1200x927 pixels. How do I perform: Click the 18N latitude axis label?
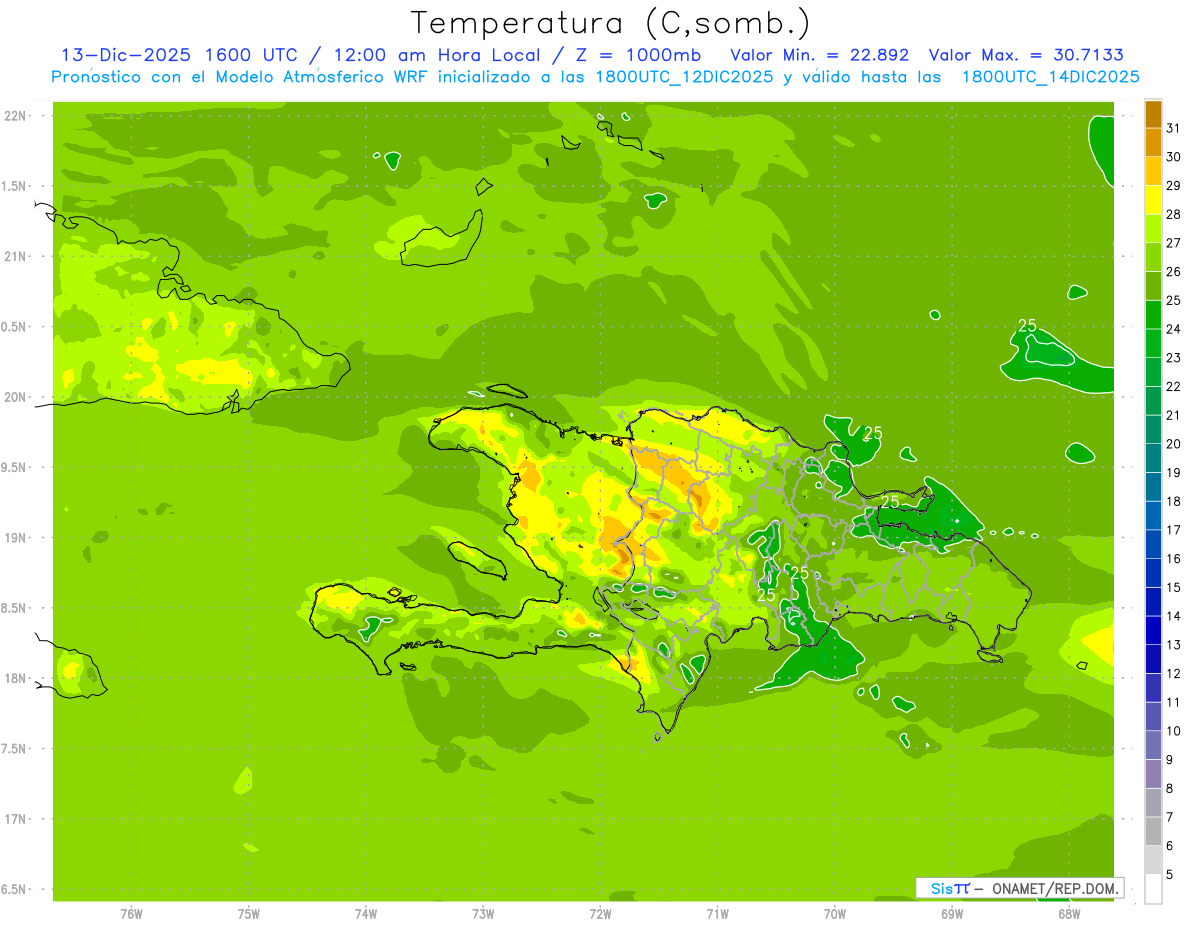[16, 679]
